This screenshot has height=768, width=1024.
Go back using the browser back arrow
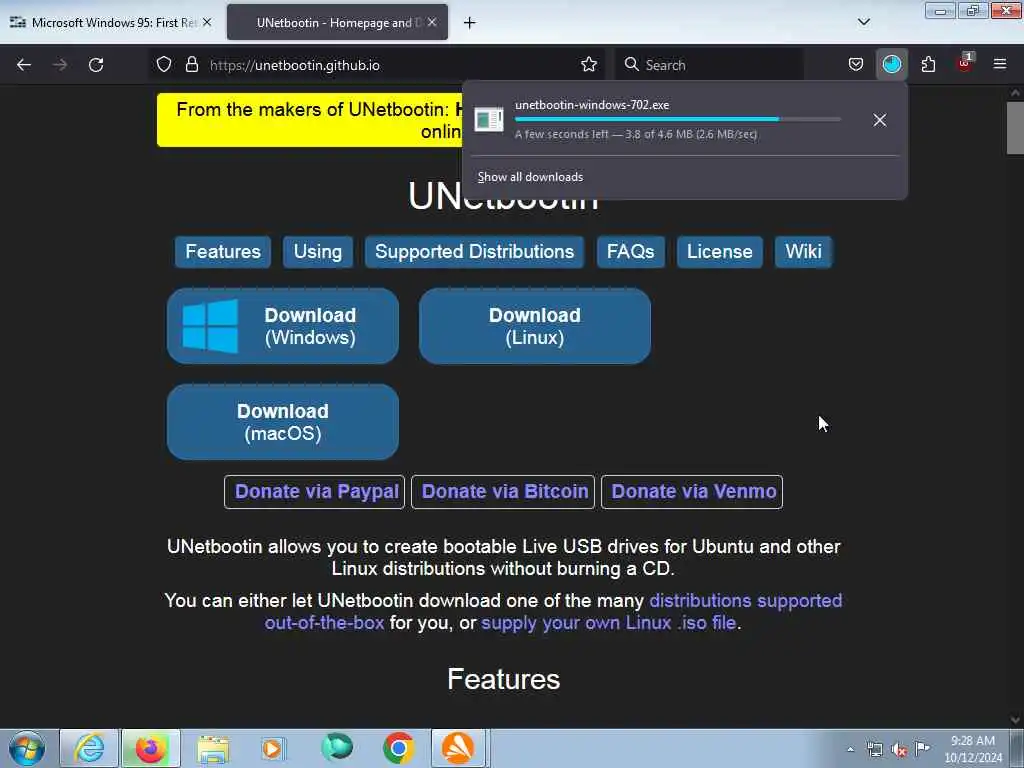24,65
